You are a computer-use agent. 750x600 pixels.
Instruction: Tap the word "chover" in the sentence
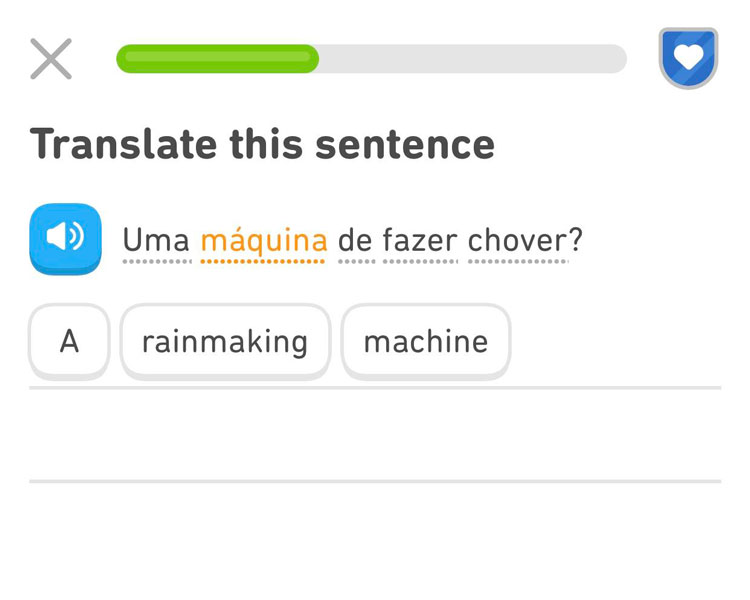(517, 241)
